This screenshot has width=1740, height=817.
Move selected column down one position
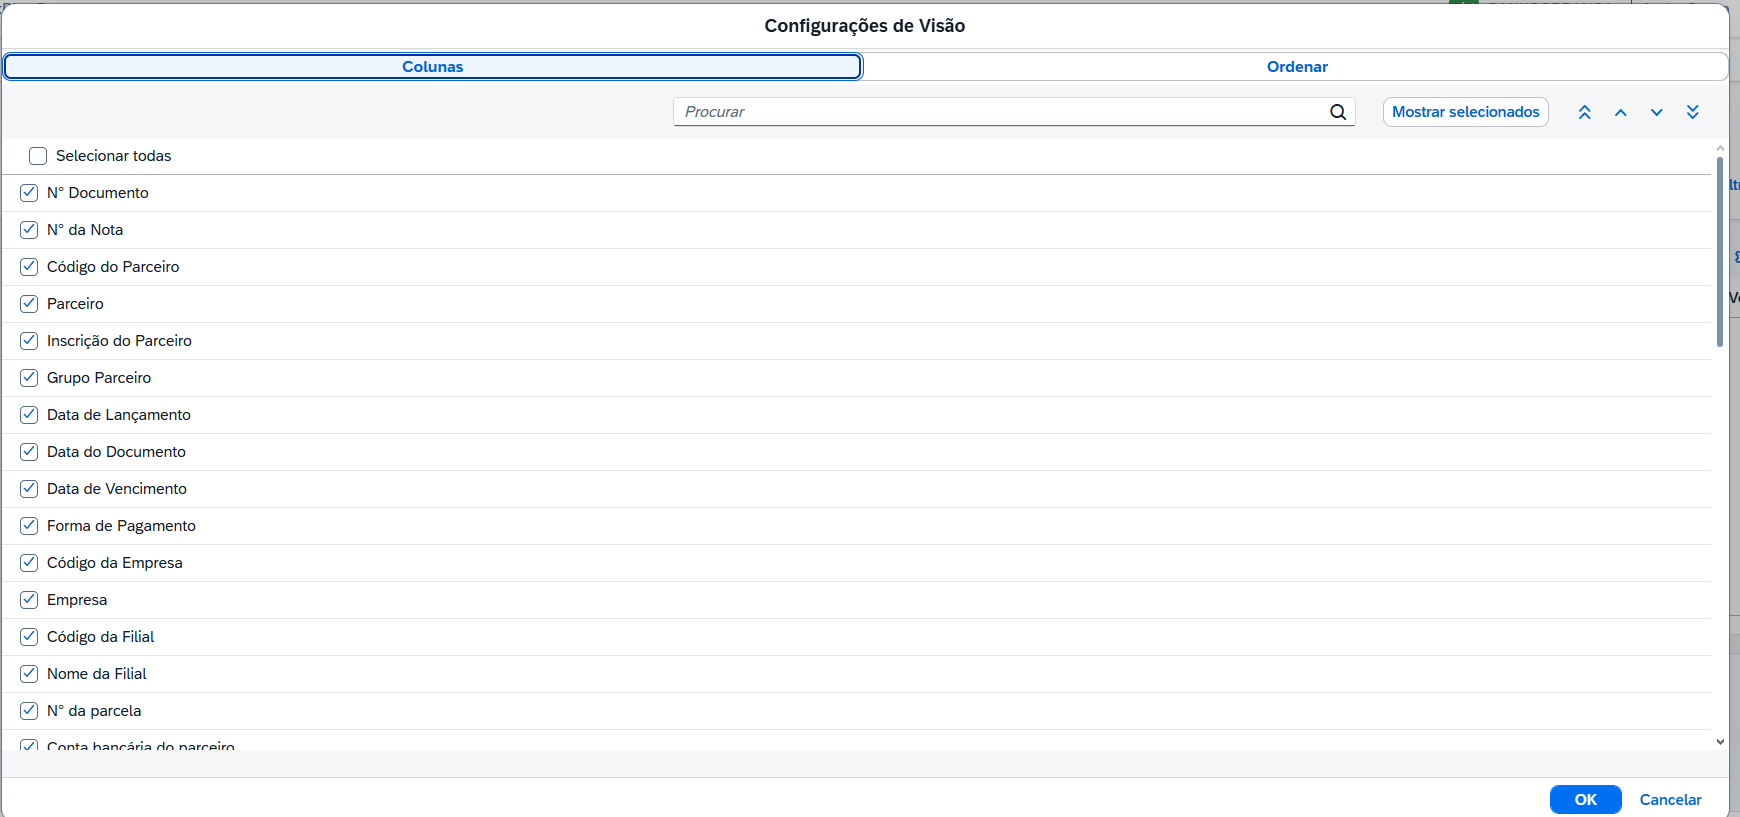coord(1657,112)
